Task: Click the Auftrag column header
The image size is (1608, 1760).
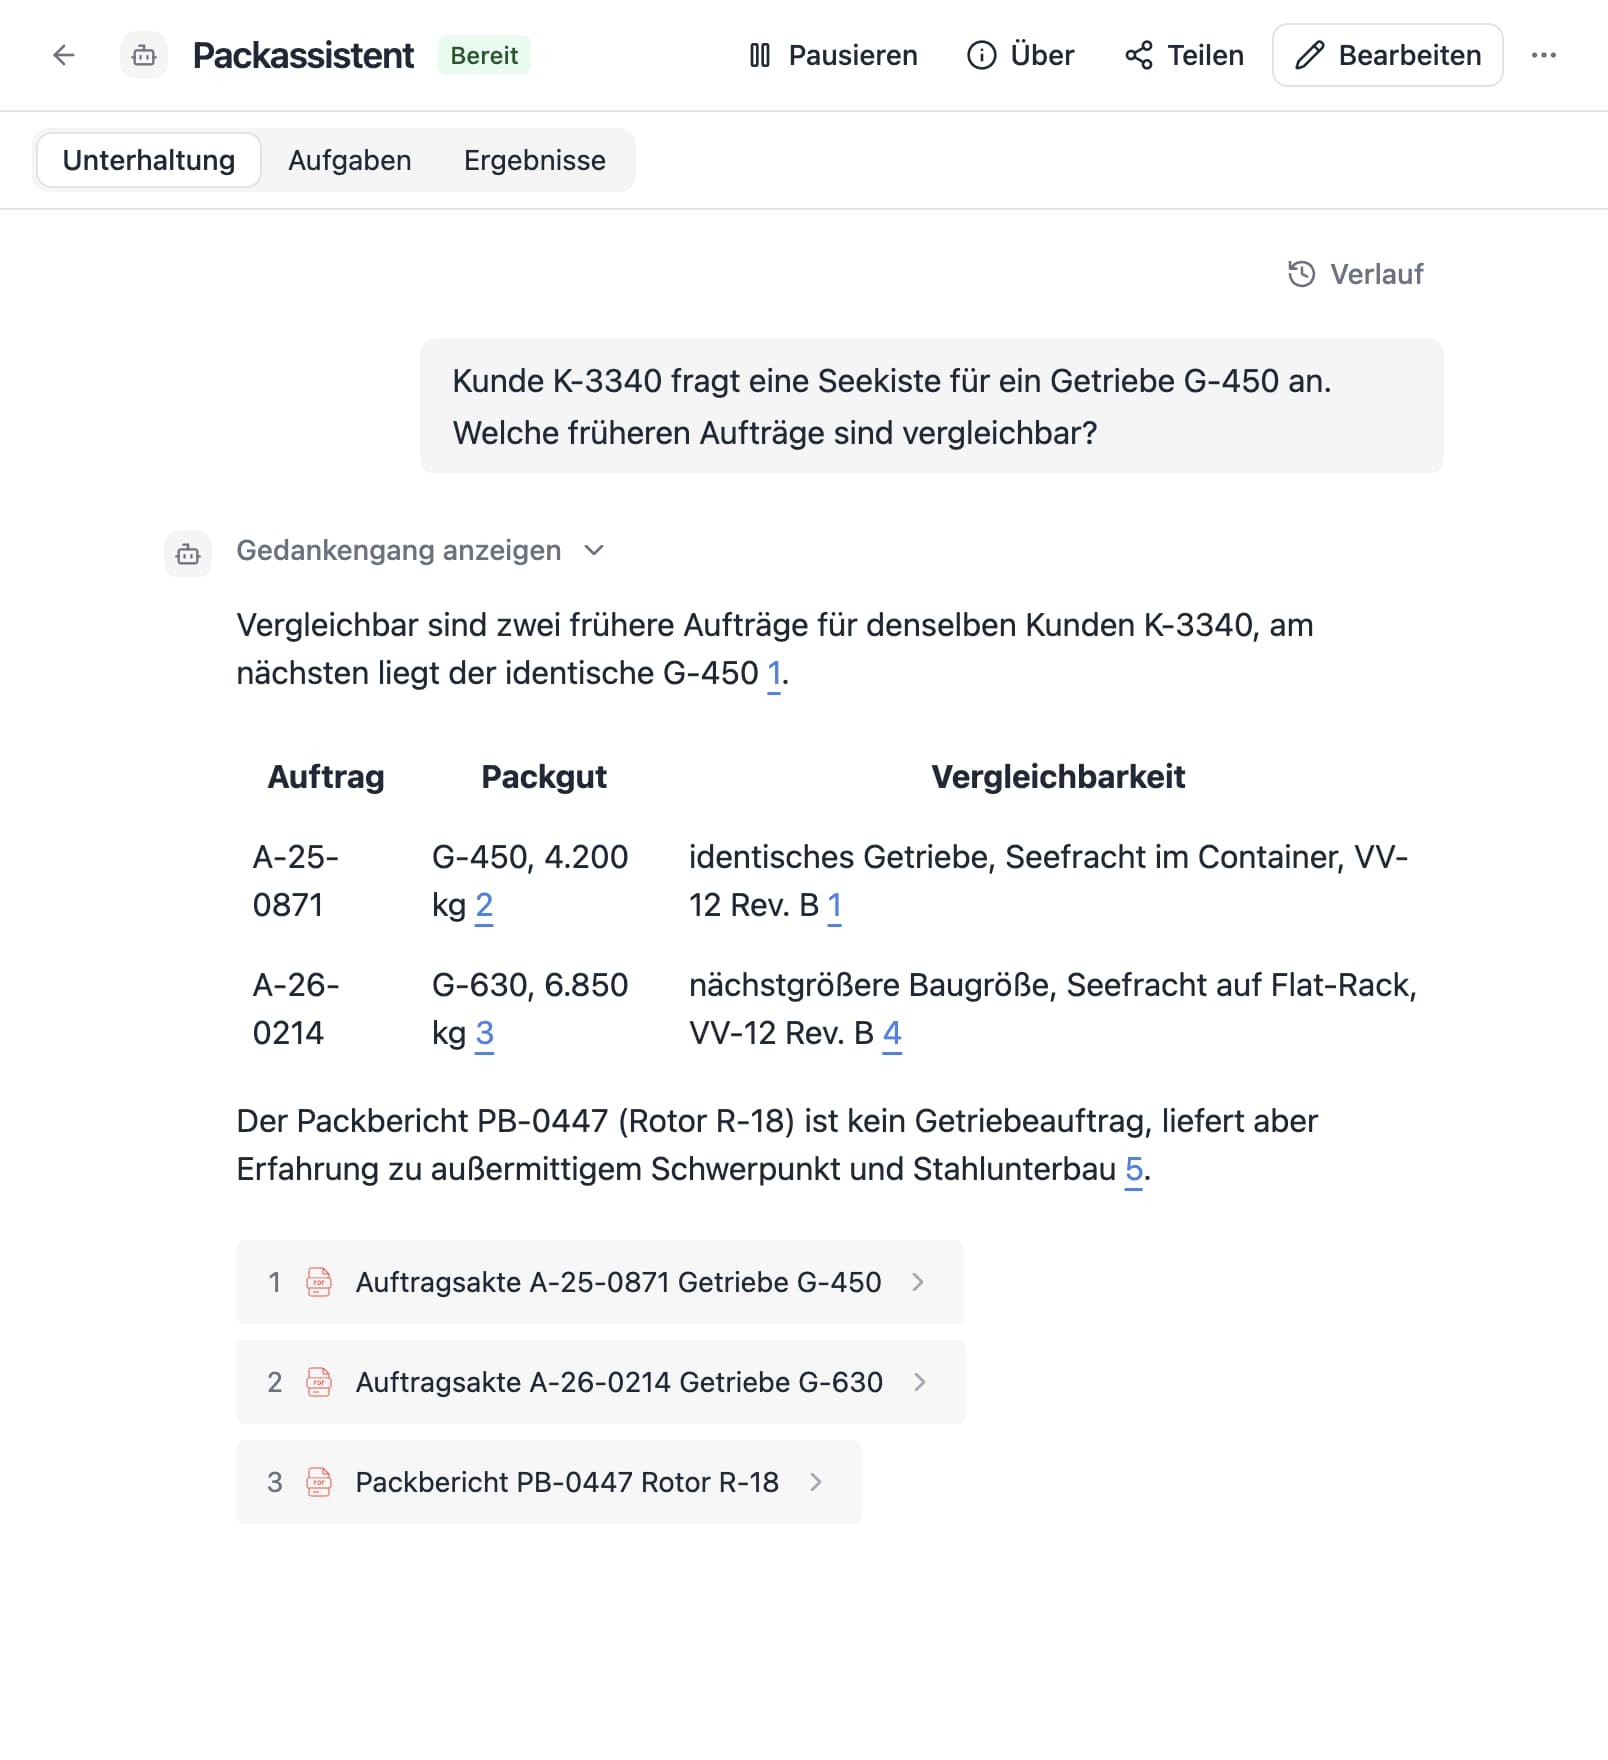Action: [326, 777]
